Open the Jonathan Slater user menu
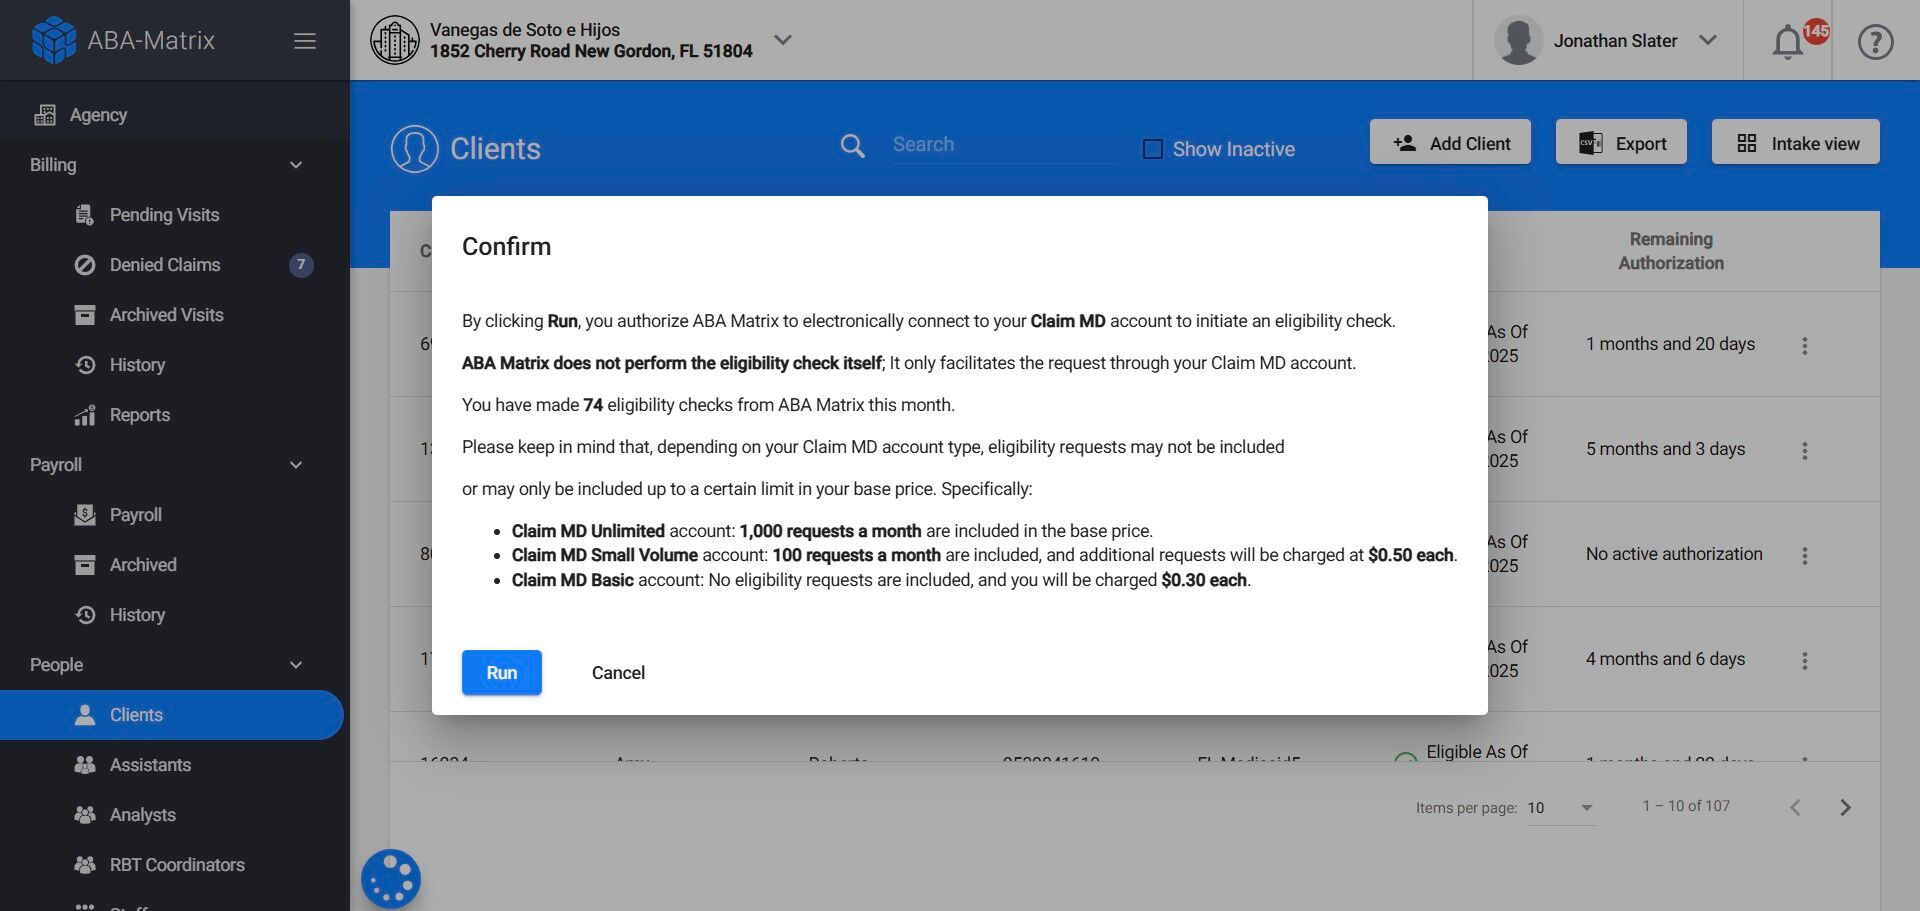Image resolution: width=1920 pixels, height=911 pixels. 1708,40
